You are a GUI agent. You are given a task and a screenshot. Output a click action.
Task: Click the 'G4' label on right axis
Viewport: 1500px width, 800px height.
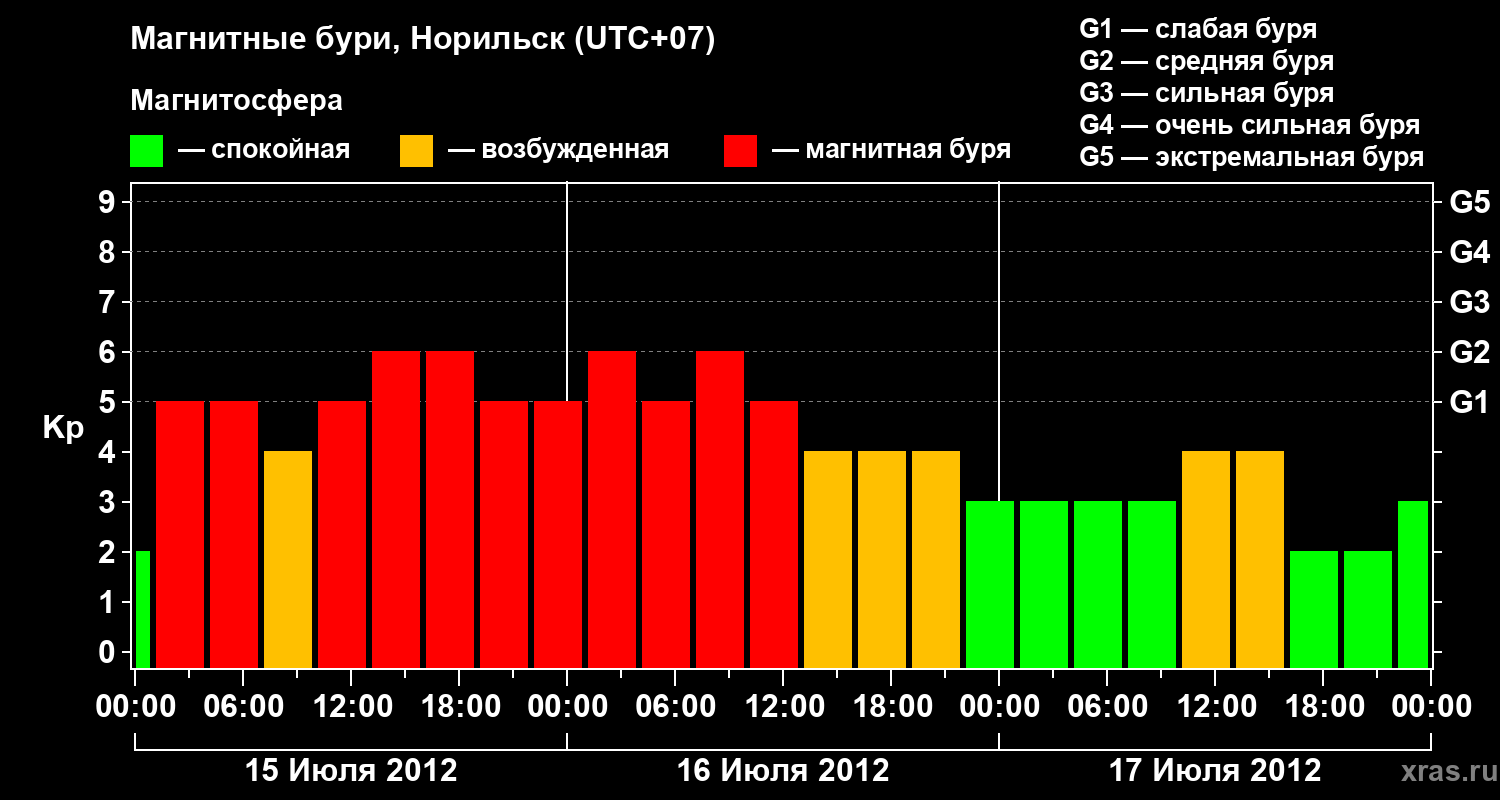coord(1469,252)
